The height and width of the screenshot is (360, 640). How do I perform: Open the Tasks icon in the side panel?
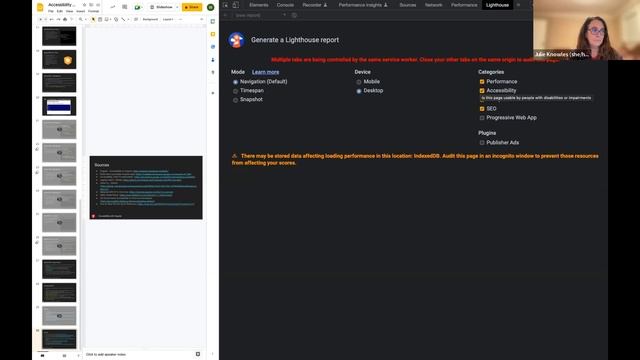(x=213, y=47)
